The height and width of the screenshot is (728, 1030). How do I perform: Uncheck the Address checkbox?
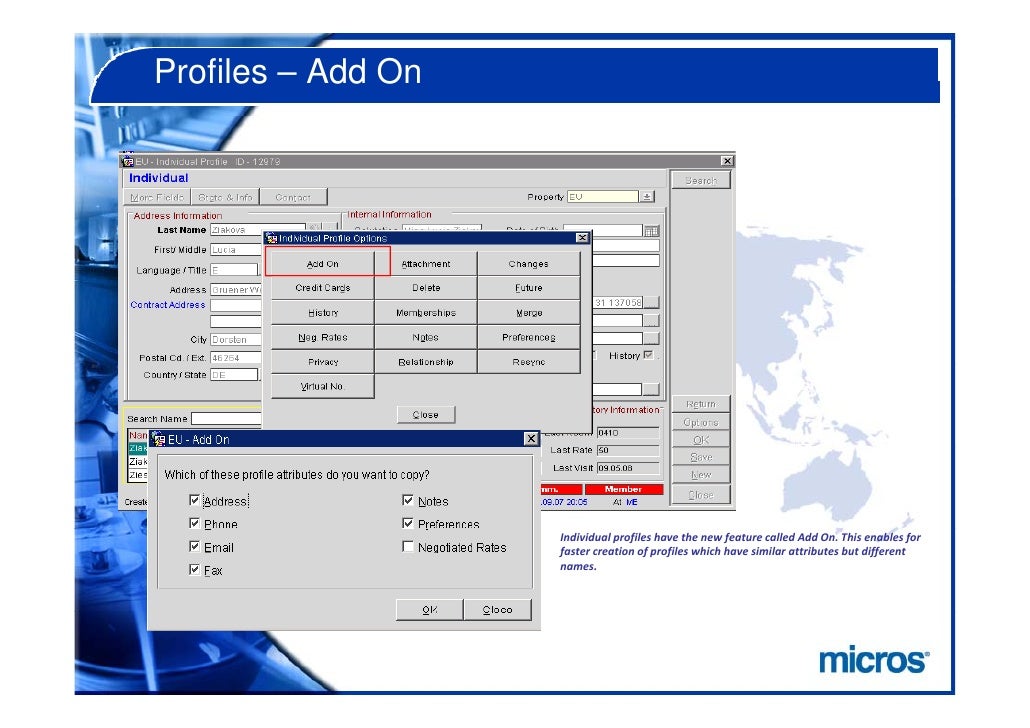click(x=195, y=501)
